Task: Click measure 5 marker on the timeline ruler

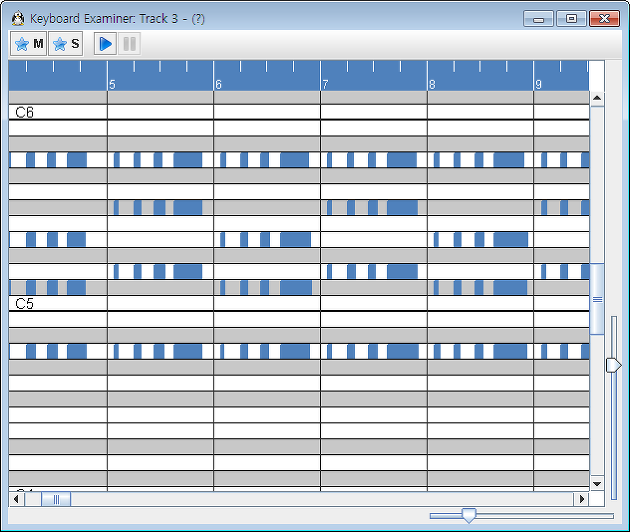Action: pos(112,84)
